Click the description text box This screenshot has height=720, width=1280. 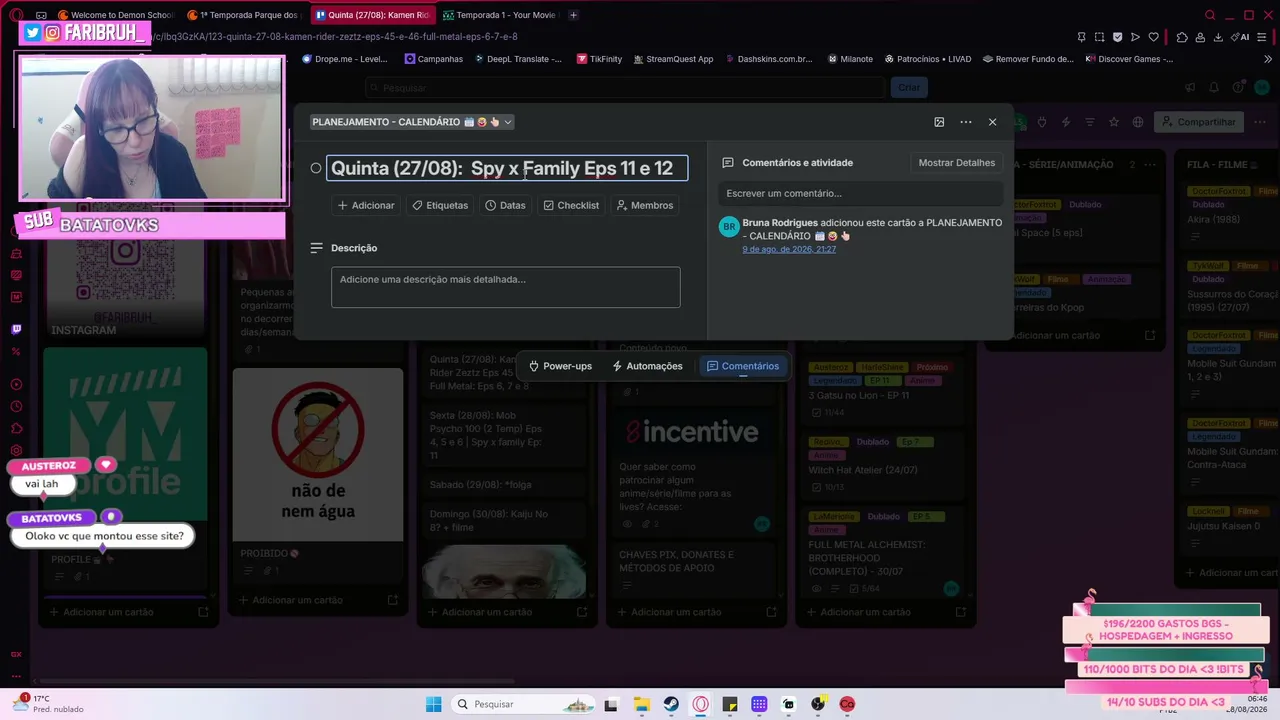[x=506, y=287]
